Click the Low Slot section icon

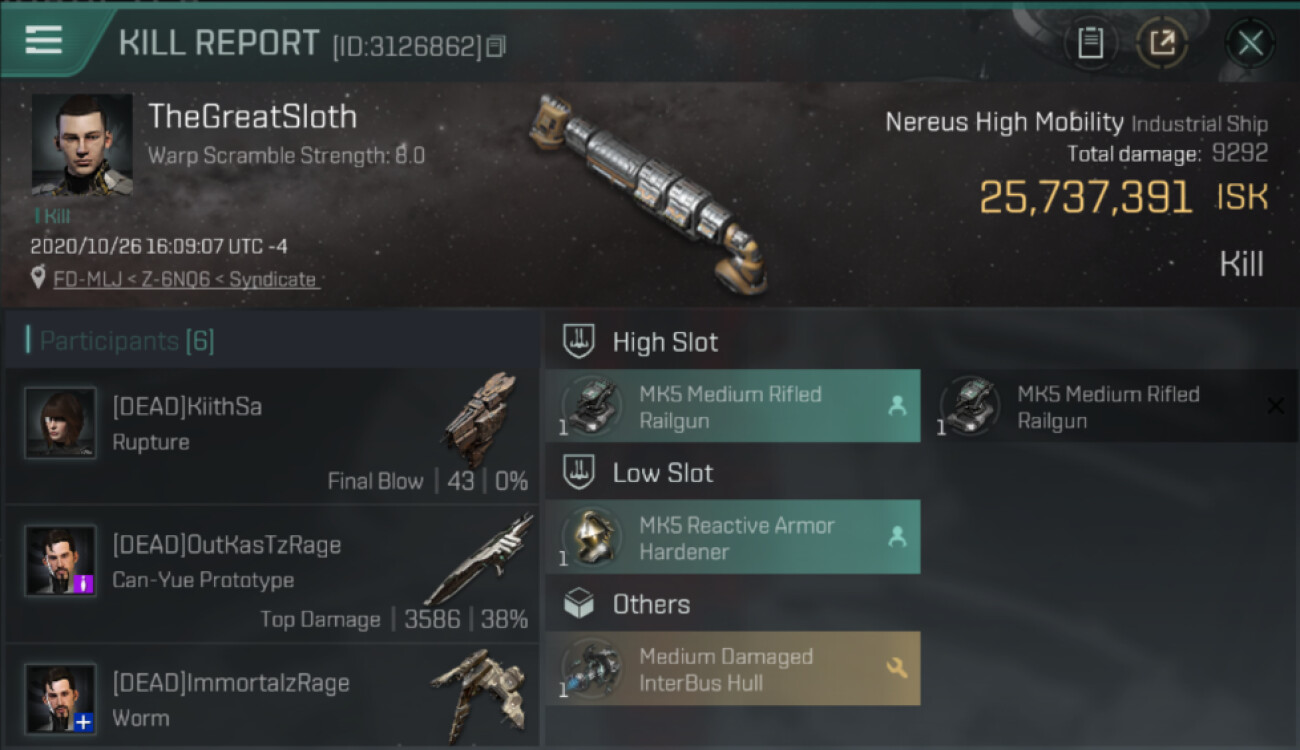point(579,472)
